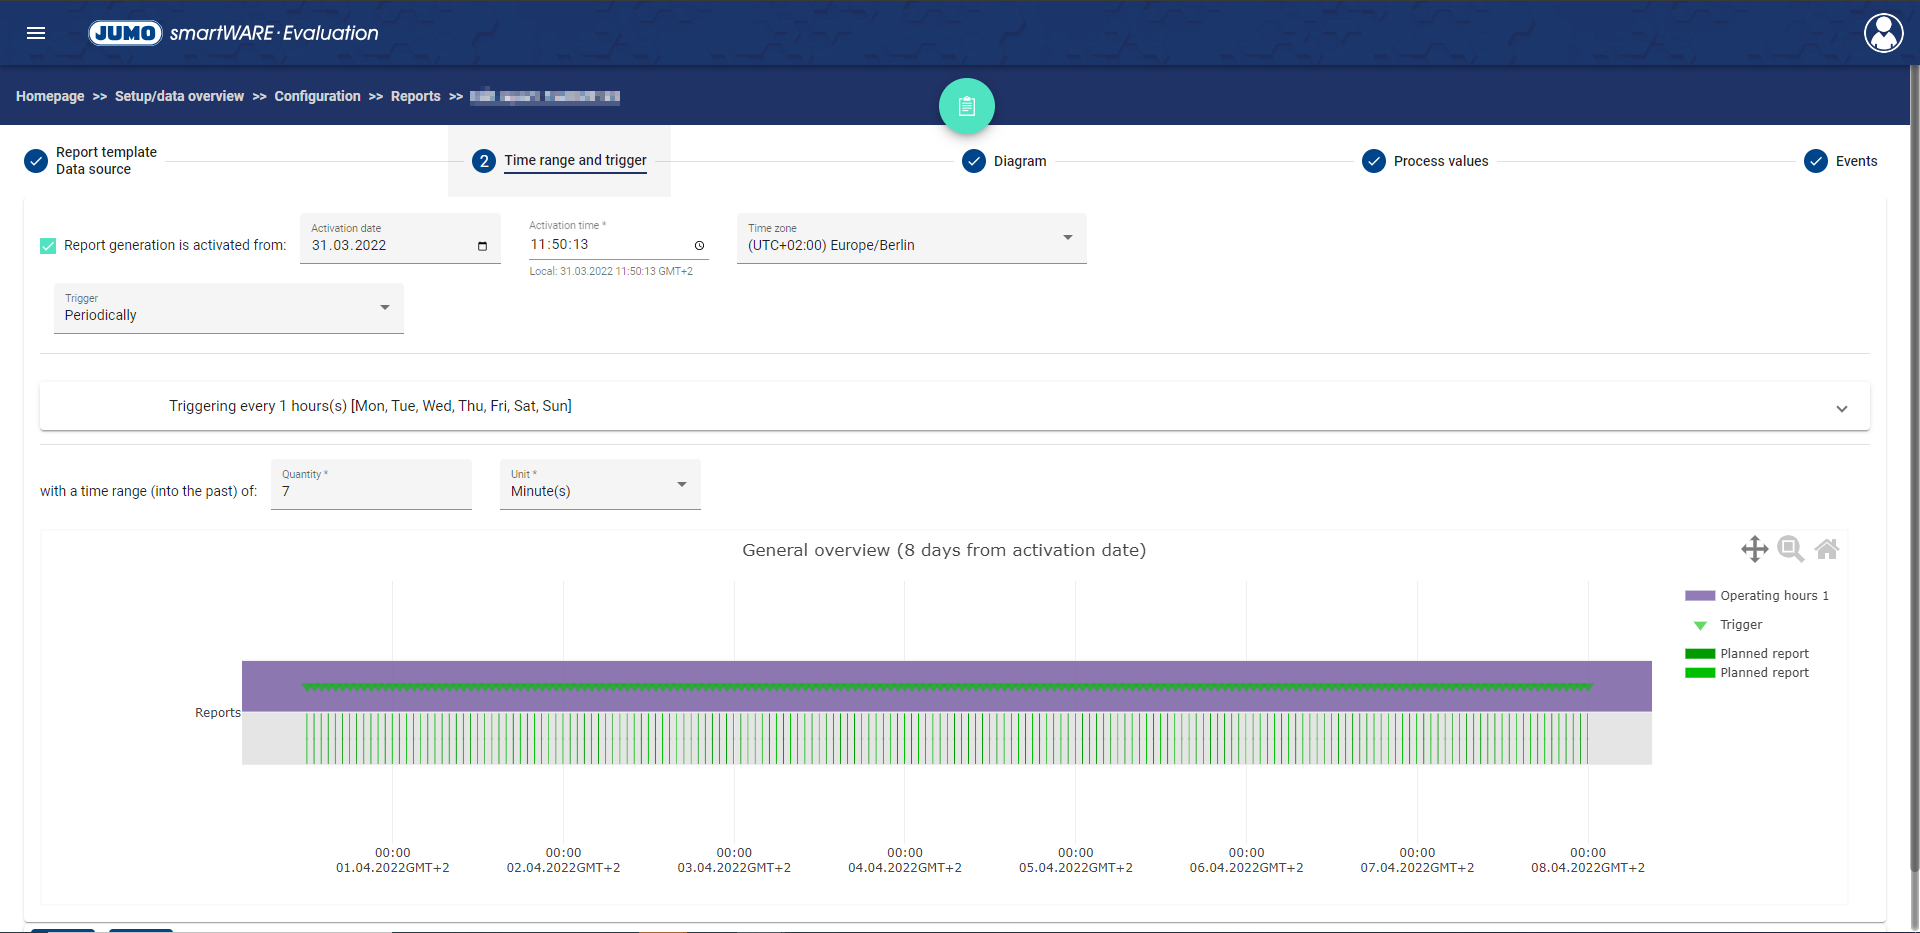Expand the Triggering every 1 hours panel
The image size is (1920, 933).
(x=1841, y=408)
